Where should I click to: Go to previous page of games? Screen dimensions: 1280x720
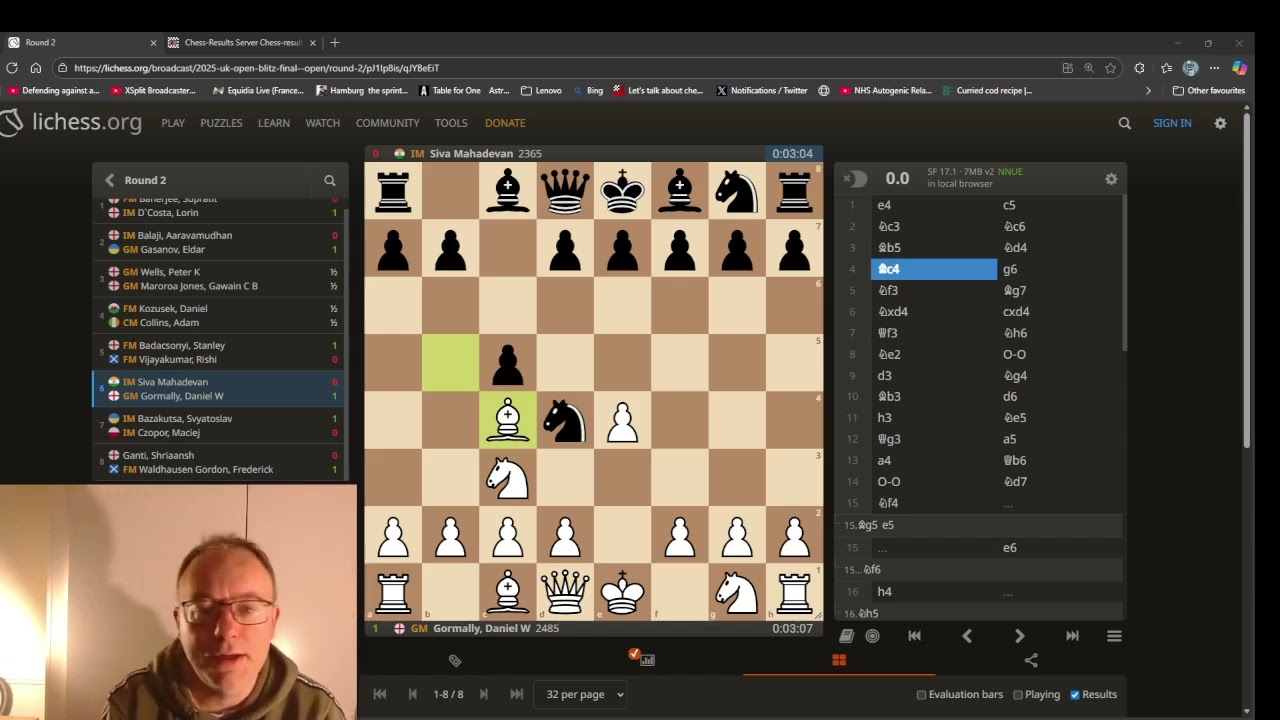point(412,694)
